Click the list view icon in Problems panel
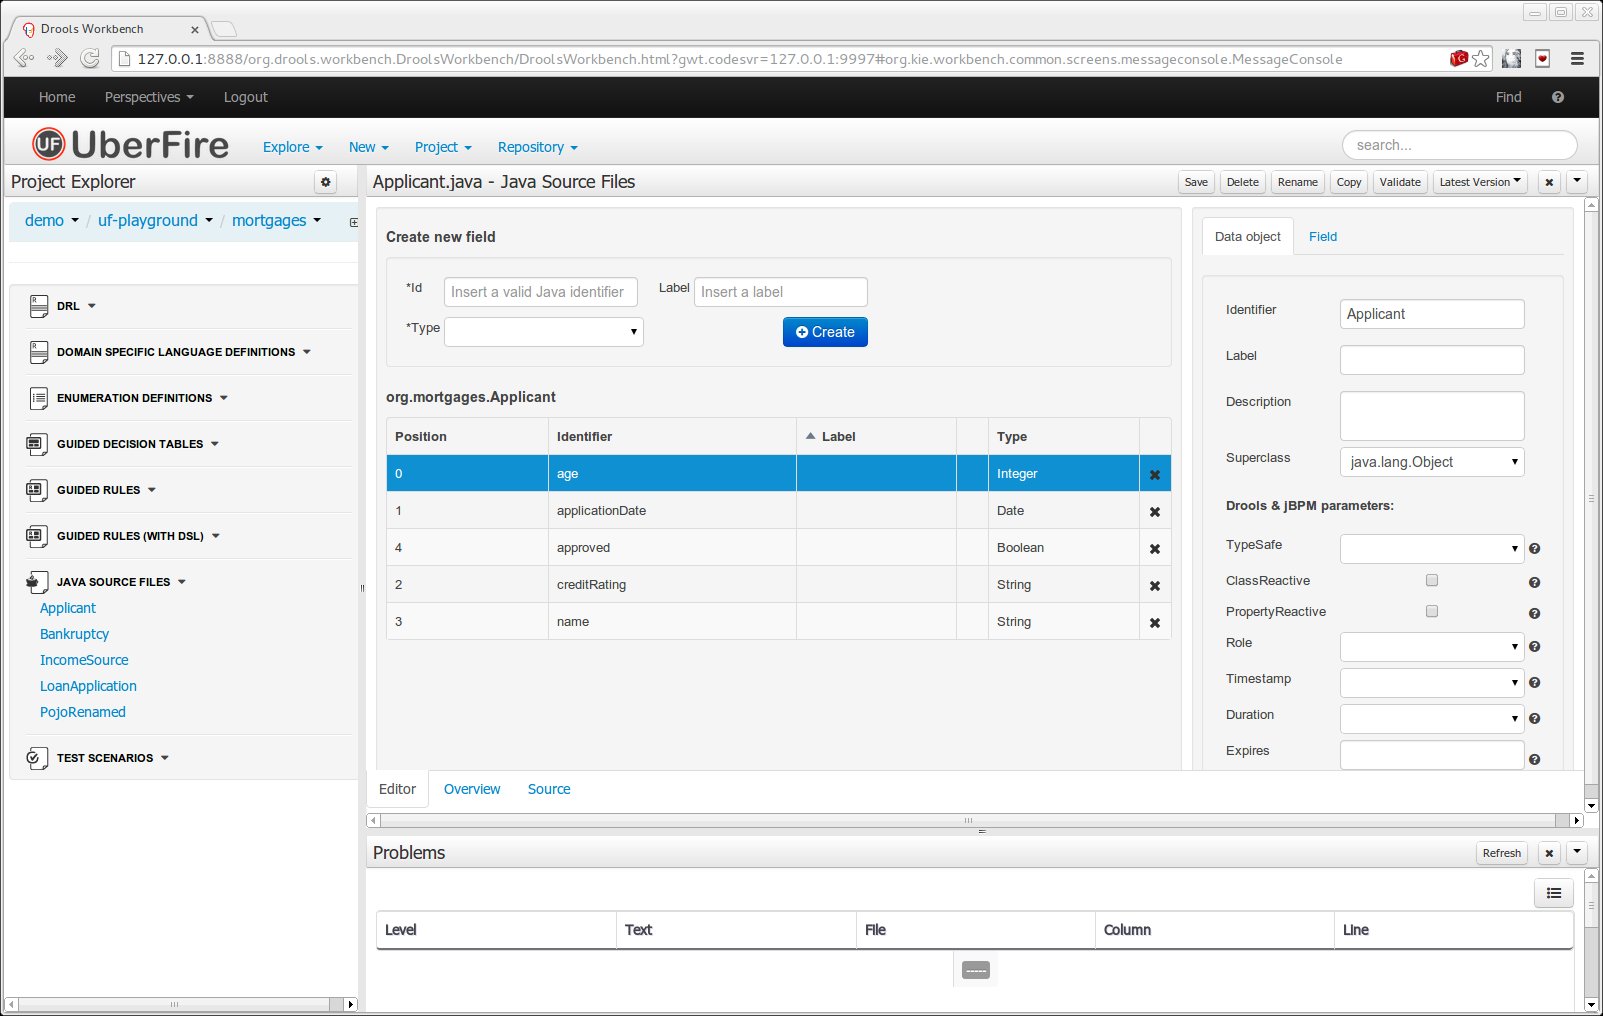Viewport: 1603px width, 1016px height. tap(1553, 893)
